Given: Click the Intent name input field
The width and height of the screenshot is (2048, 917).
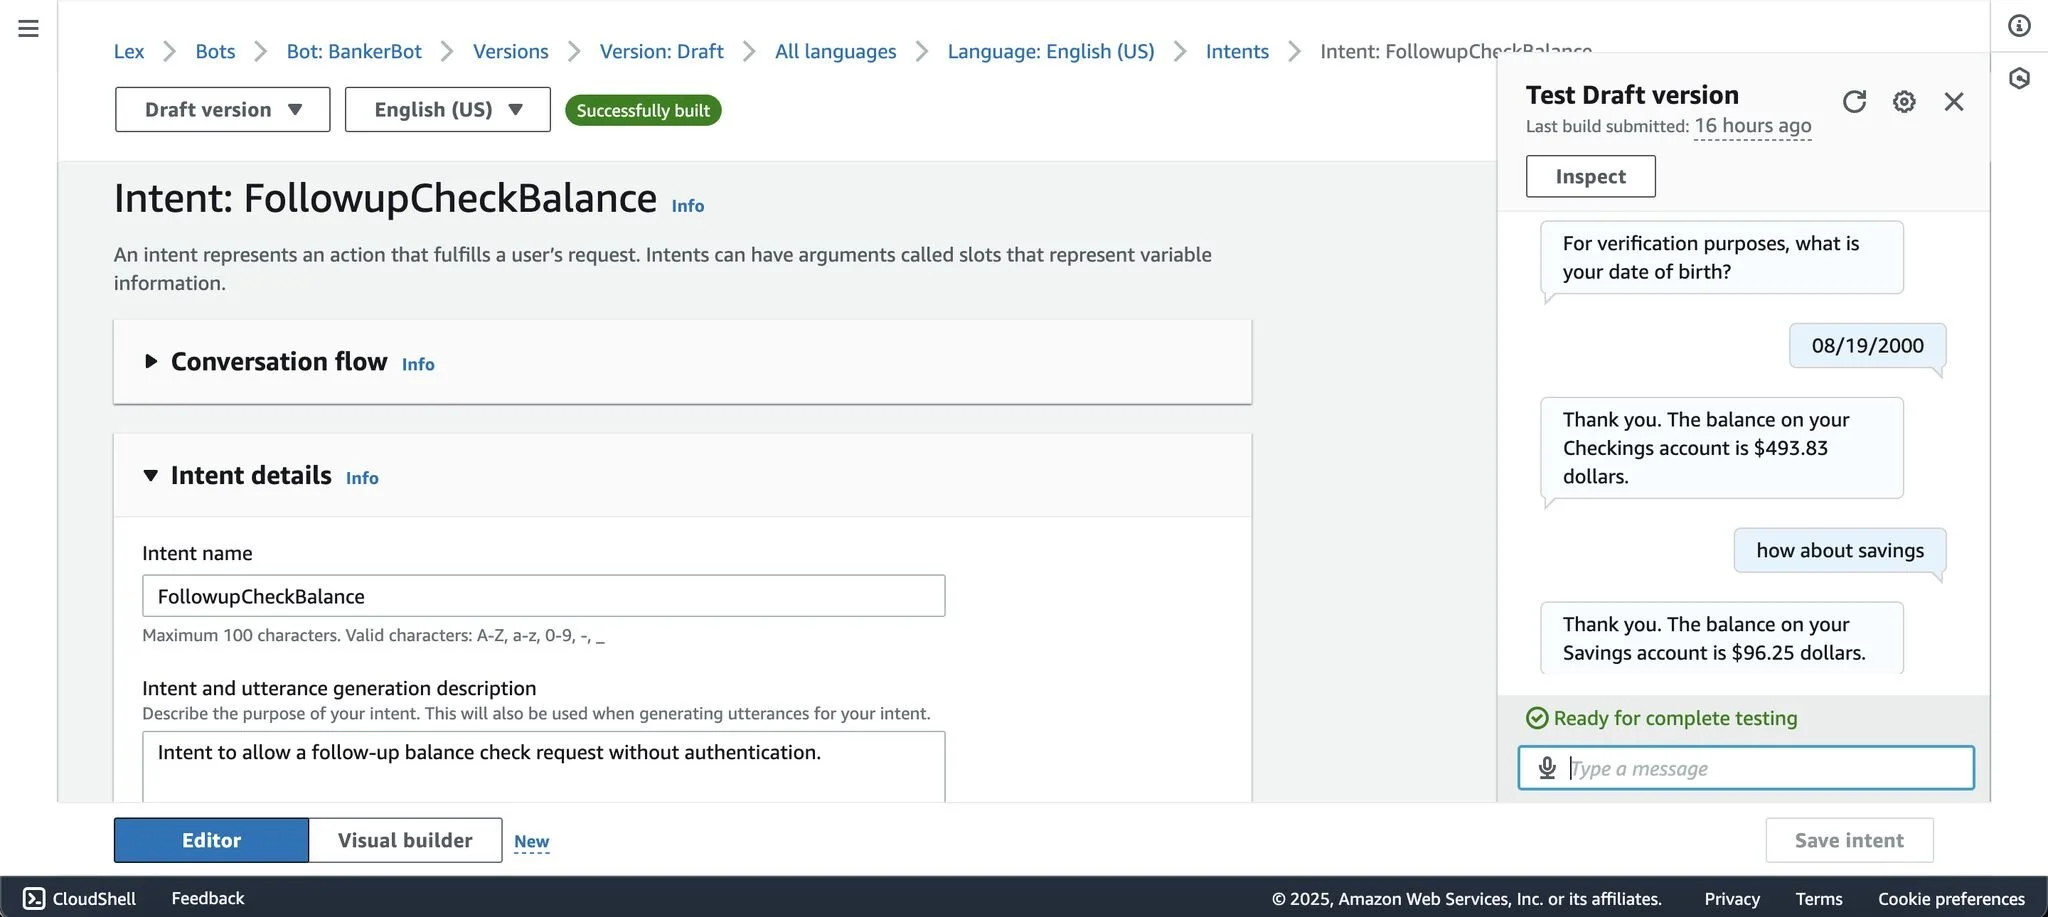Looking at the screenshot, I should [x=543, y=596].
